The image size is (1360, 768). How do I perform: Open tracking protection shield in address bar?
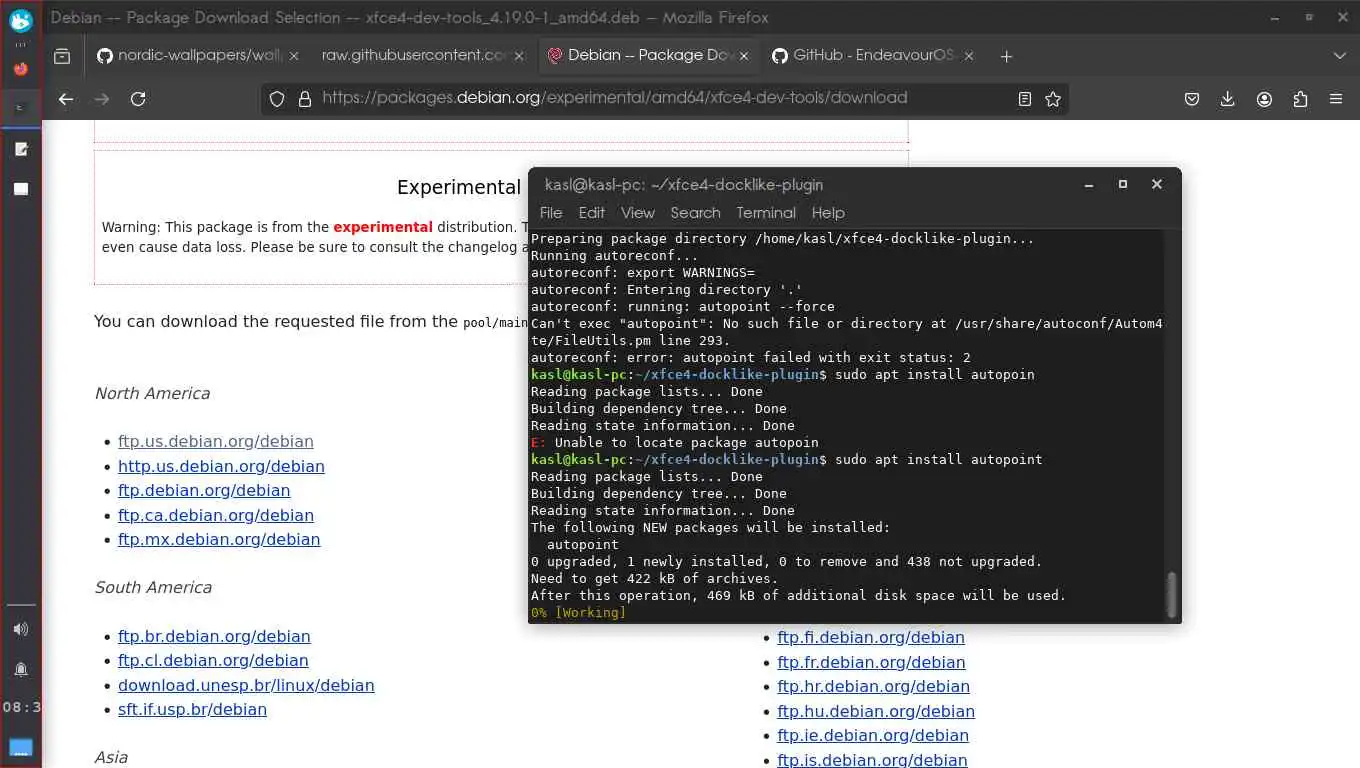click(x=278, y=99)
